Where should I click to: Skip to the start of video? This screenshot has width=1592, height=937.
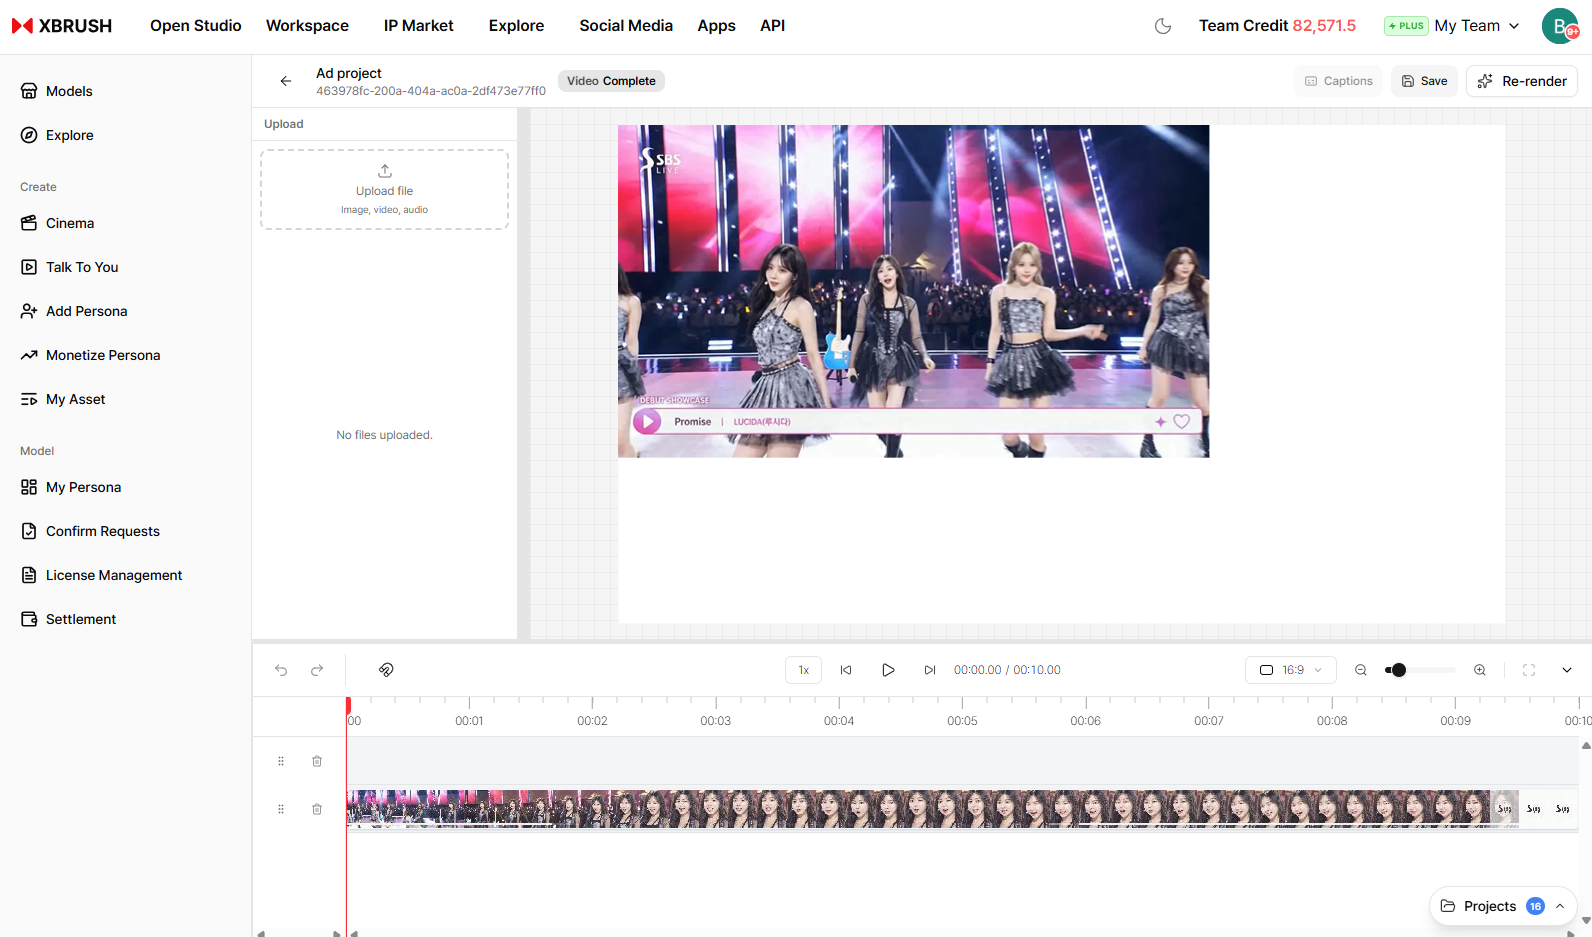click(846, 670)
